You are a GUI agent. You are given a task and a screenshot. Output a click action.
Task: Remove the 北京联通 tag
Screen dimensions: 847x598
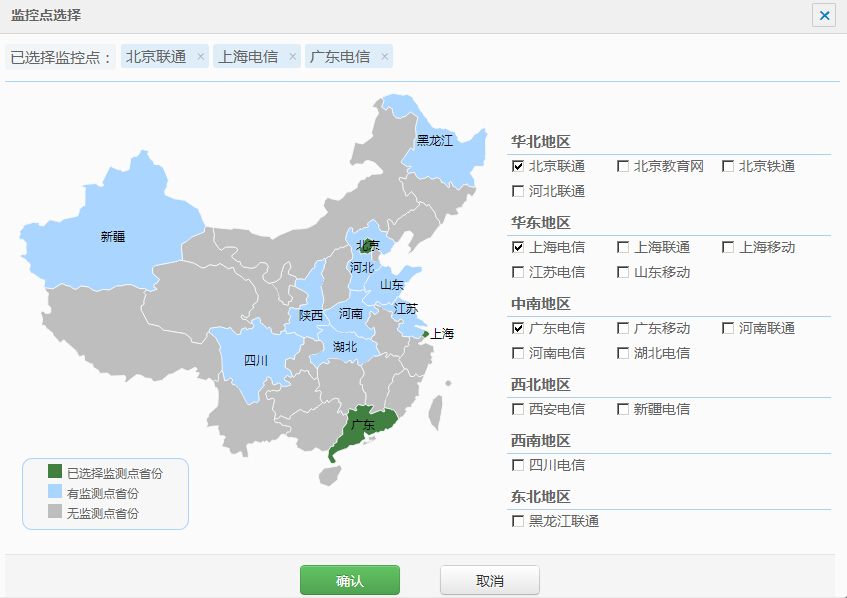tap(200, 57)
